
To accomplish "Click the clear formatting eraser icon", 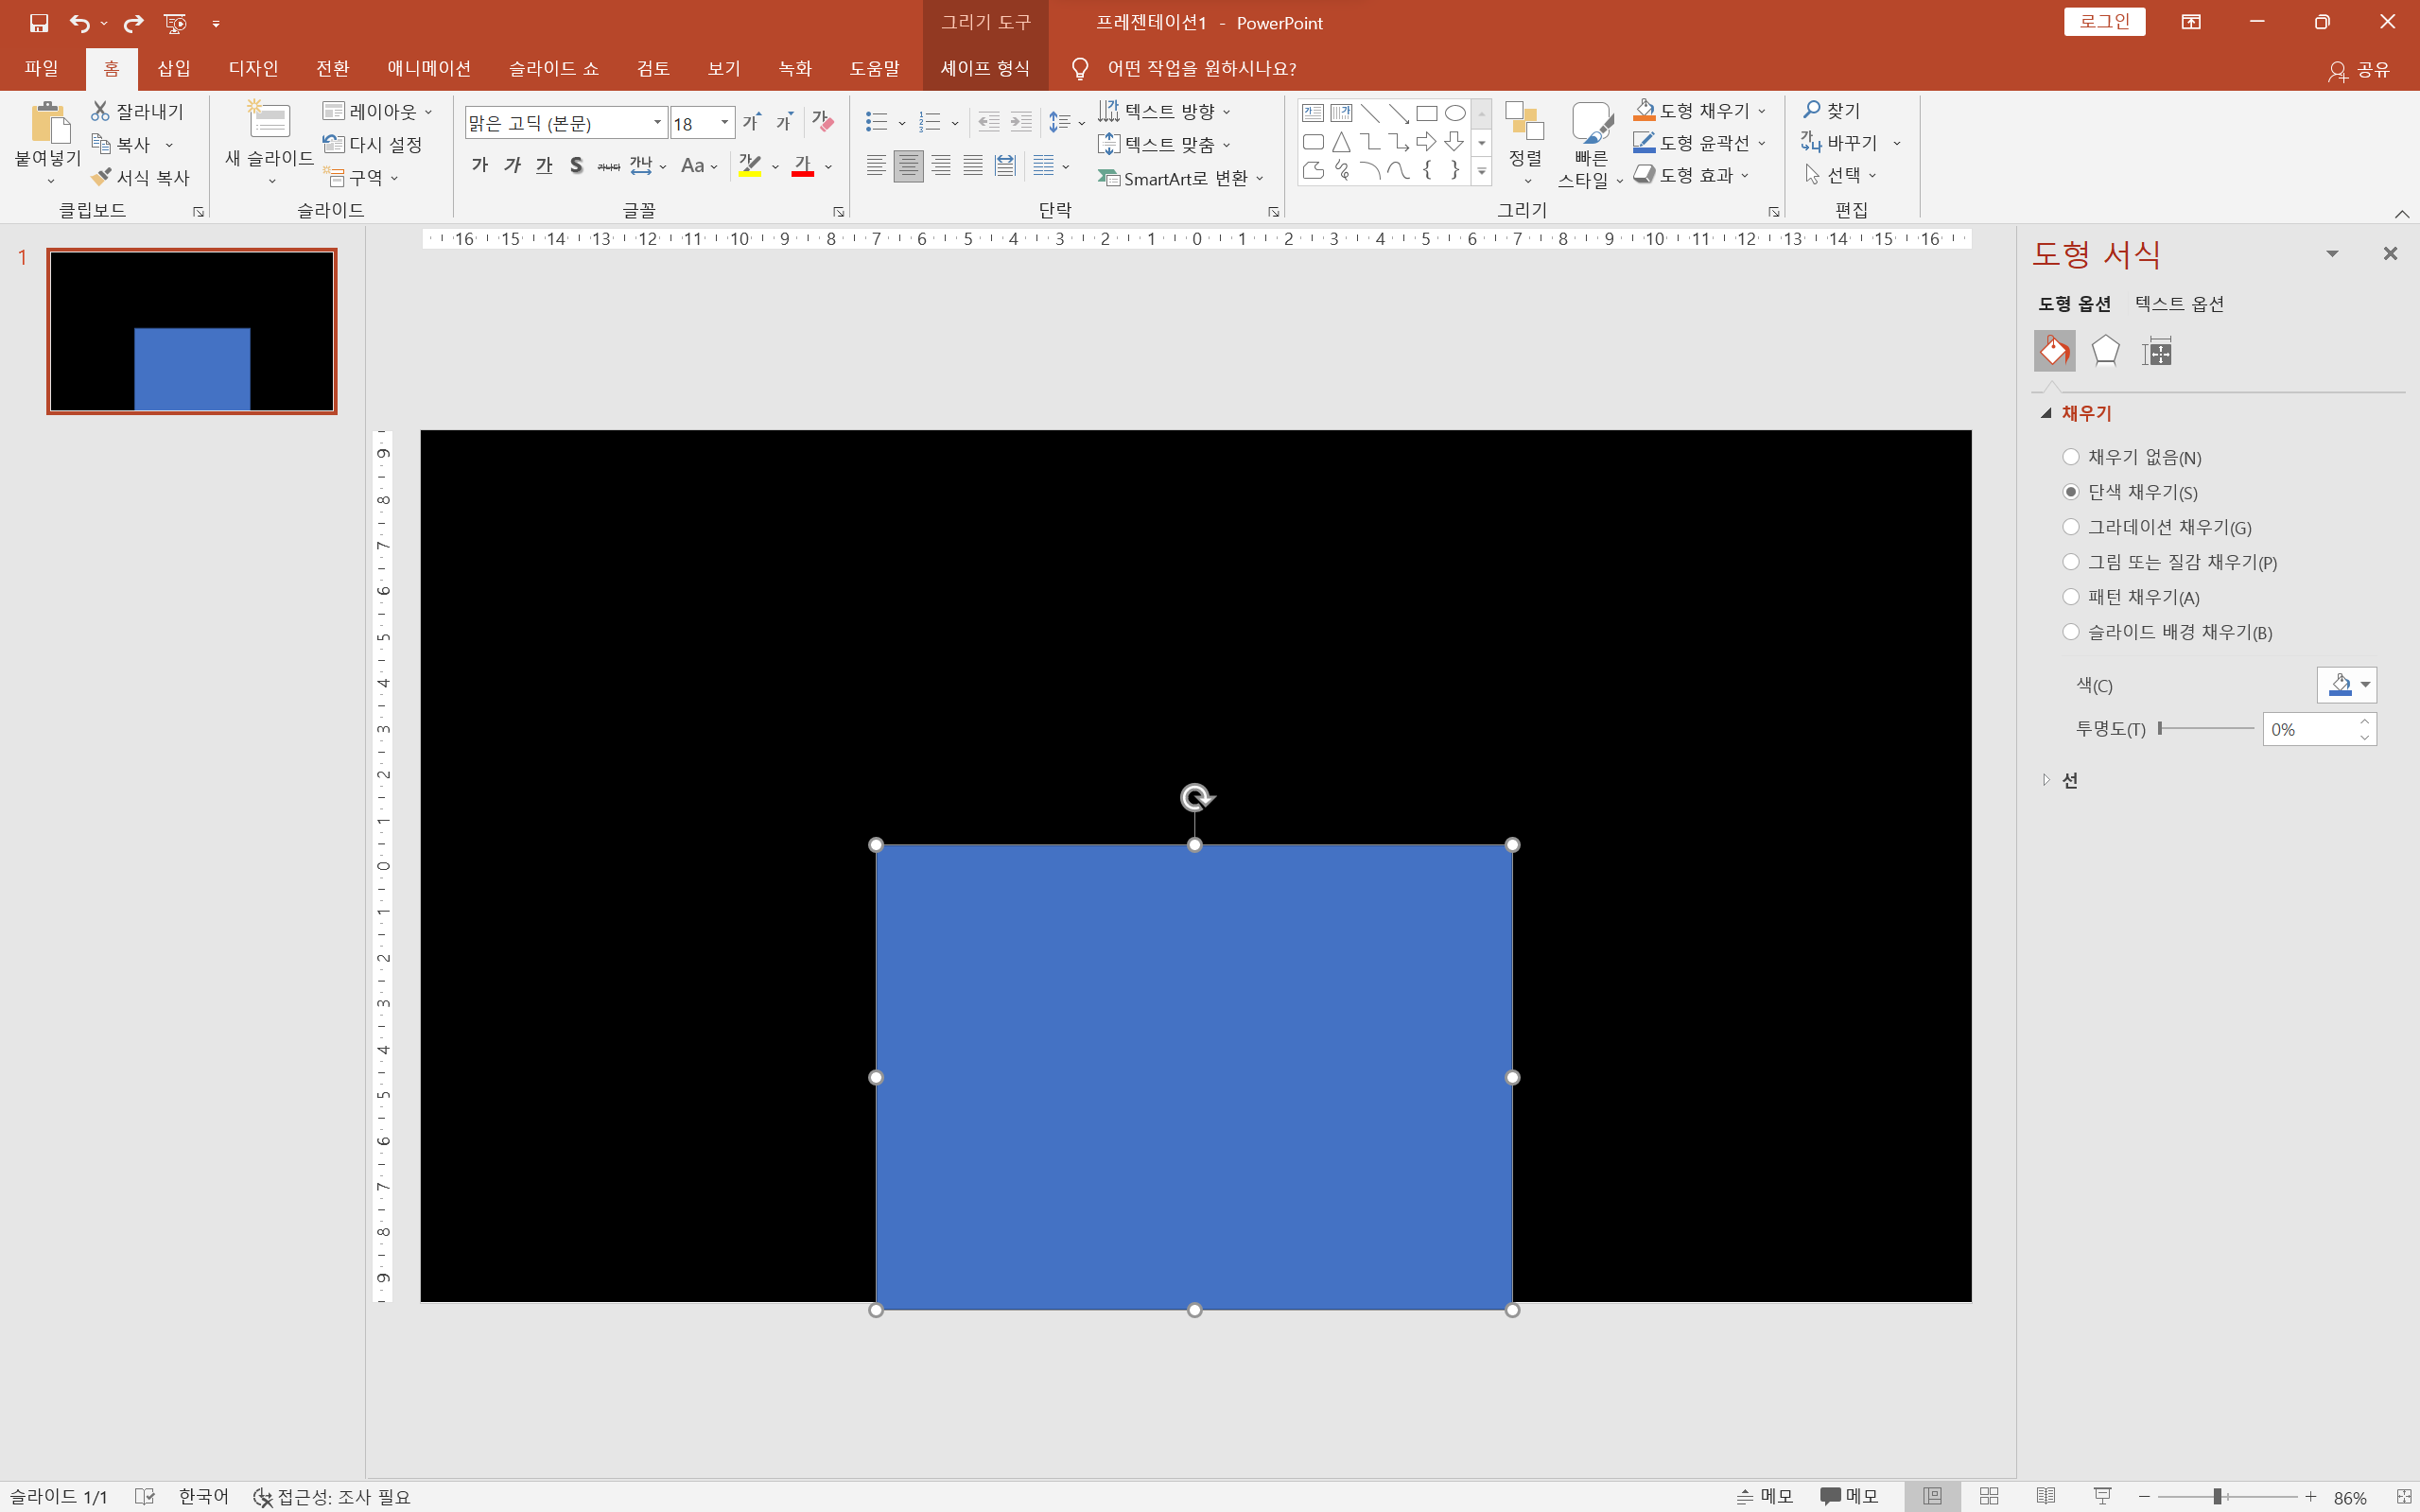I will click(x=822, y=122).
